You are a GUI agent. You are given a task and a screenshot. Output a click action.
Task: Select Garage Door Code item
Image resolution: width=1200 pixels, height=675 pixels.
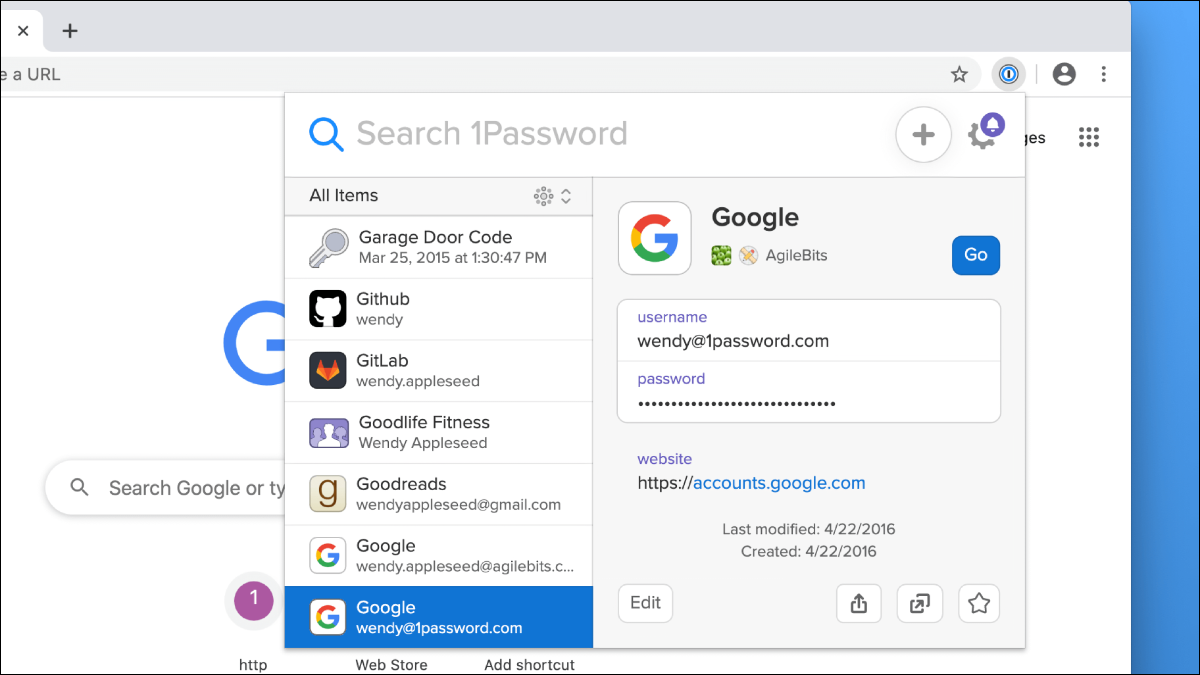pyautogui.click(x=439, y=247)
